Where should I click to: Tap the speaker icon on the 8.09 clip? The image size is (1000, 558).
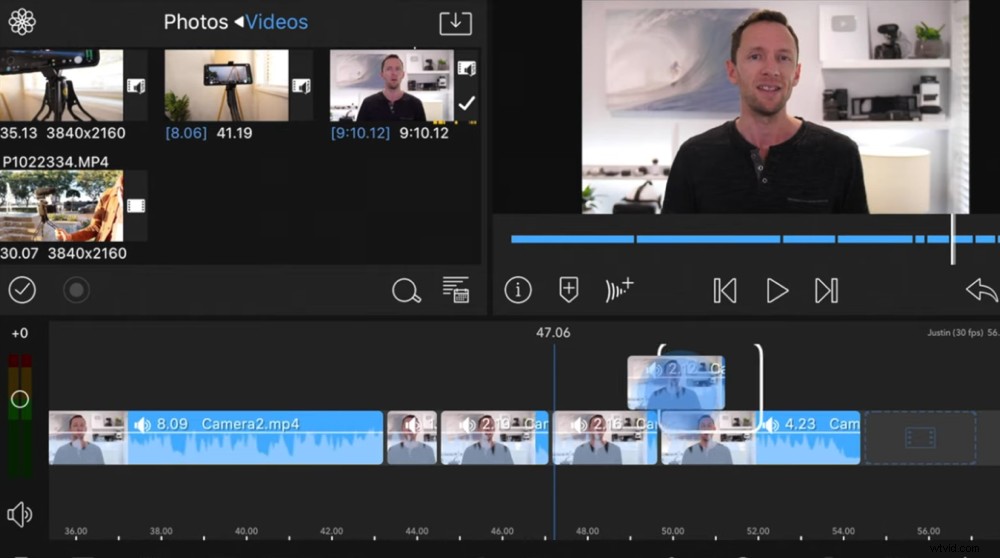click(143, 425)
